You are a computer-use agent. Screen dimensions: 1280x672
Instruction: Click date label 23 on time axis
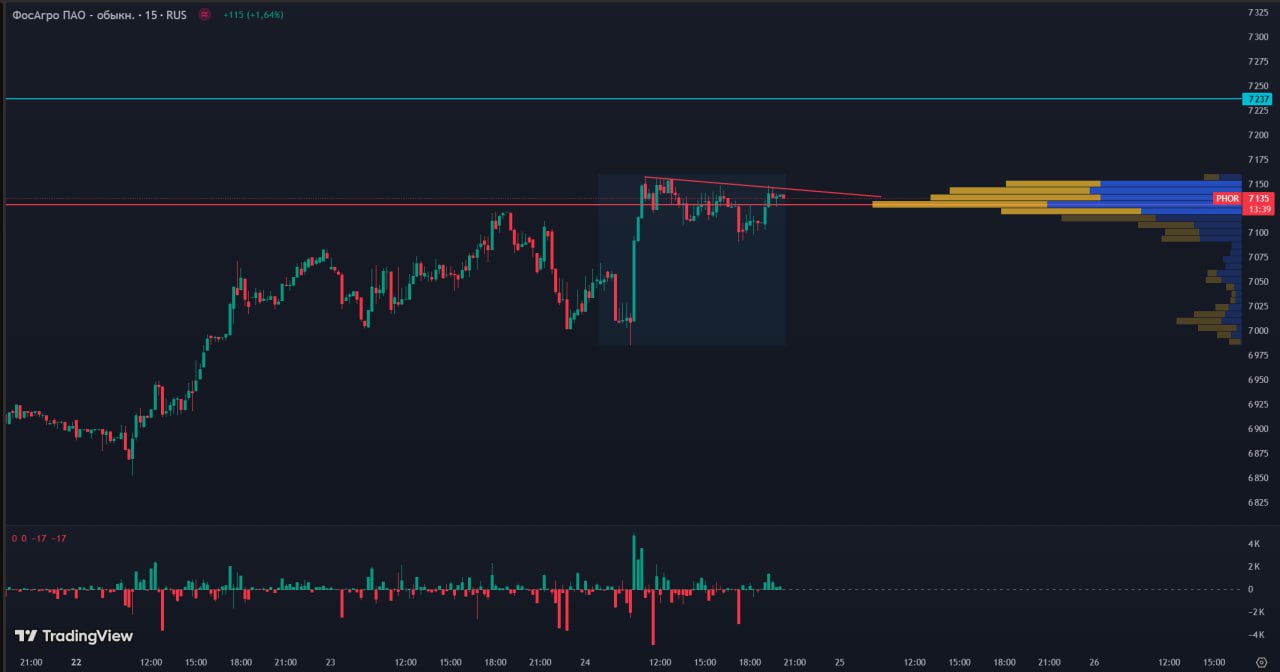[331, 662]
